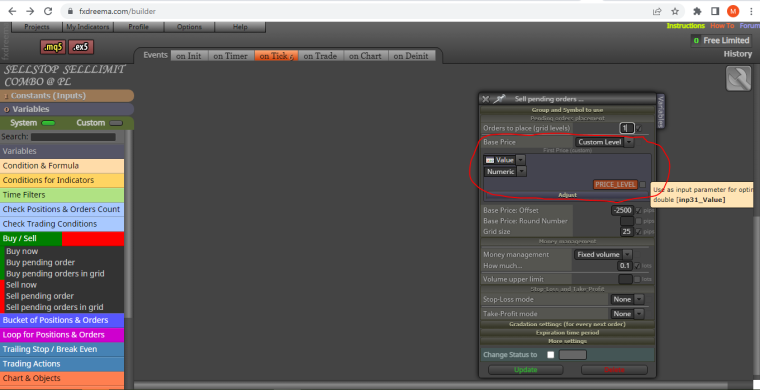Open the Chrome profile avatar M
760x390 pixels.
733,11
